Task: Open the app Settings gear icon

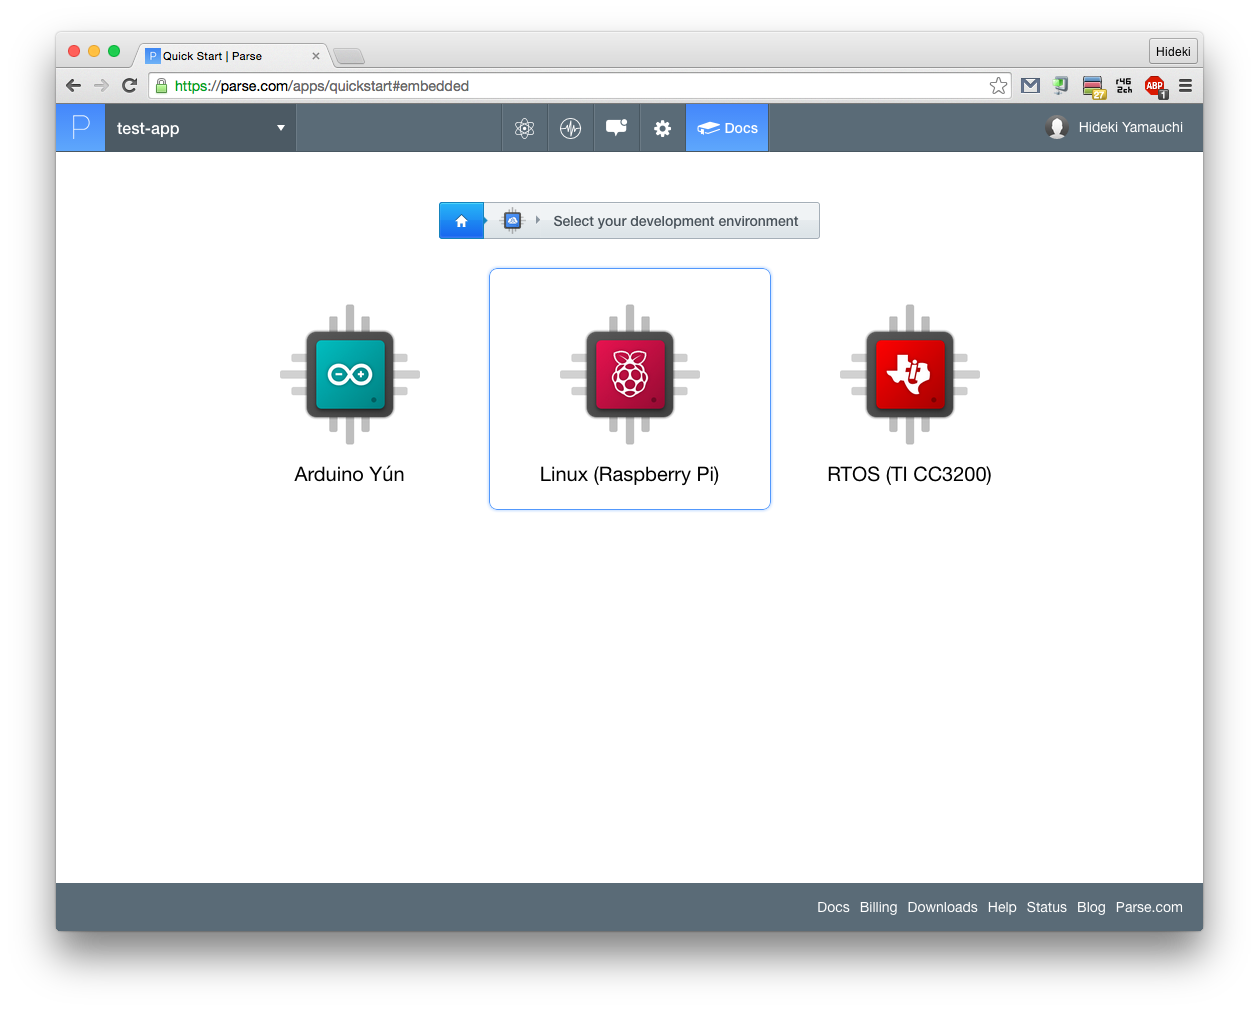Action: (x=662, y=128)
